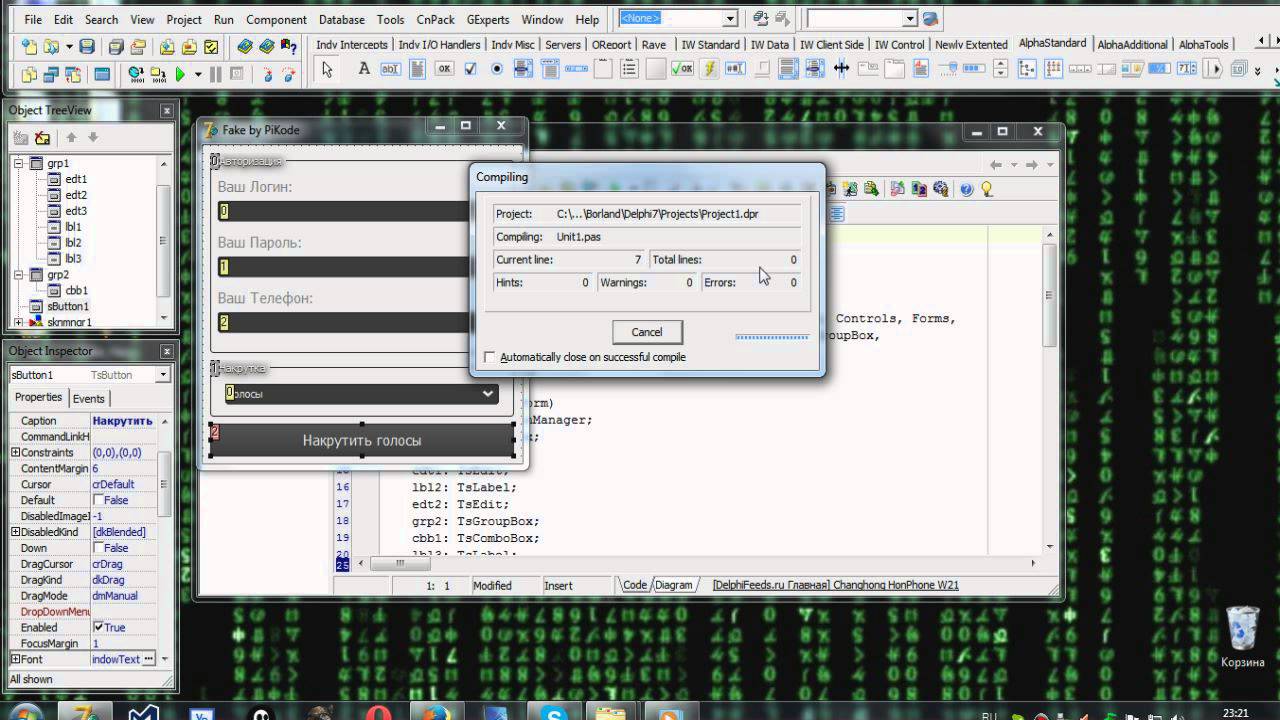Image resolution: width=1280 pixels, height=720 pixels.
Task: Pick the radio button palette component
Action: [497, 69]
